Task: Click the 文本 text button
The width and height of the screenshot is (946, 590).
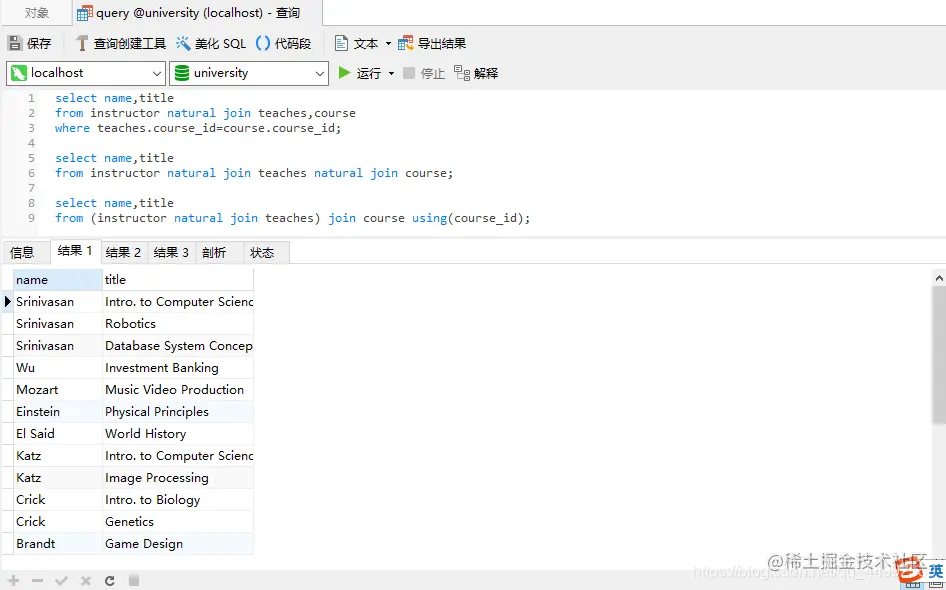Action: [357, 43]
